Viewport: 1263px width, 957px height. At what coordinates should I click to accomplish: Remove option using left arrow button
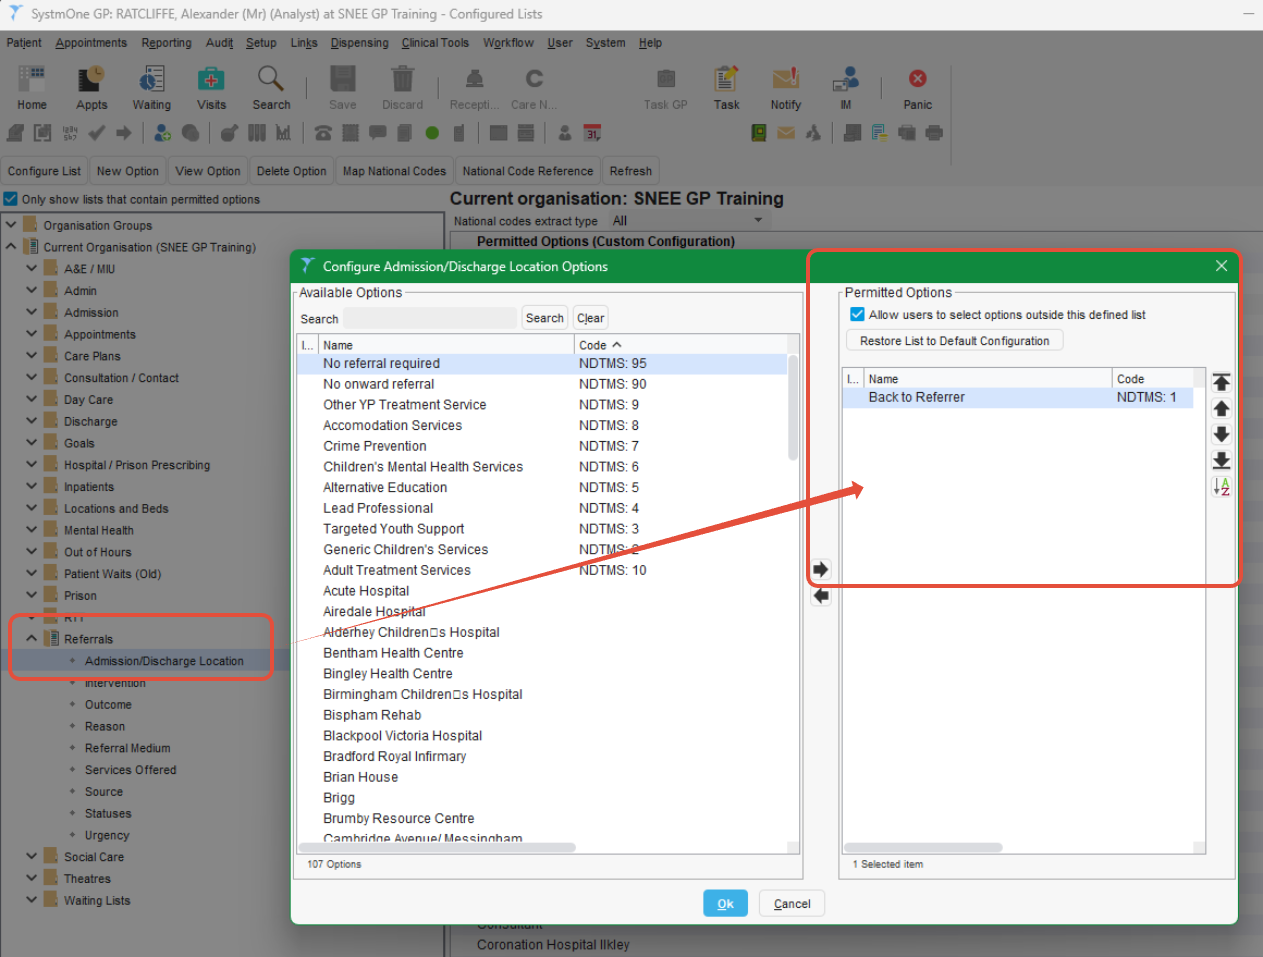pos(821,596)
